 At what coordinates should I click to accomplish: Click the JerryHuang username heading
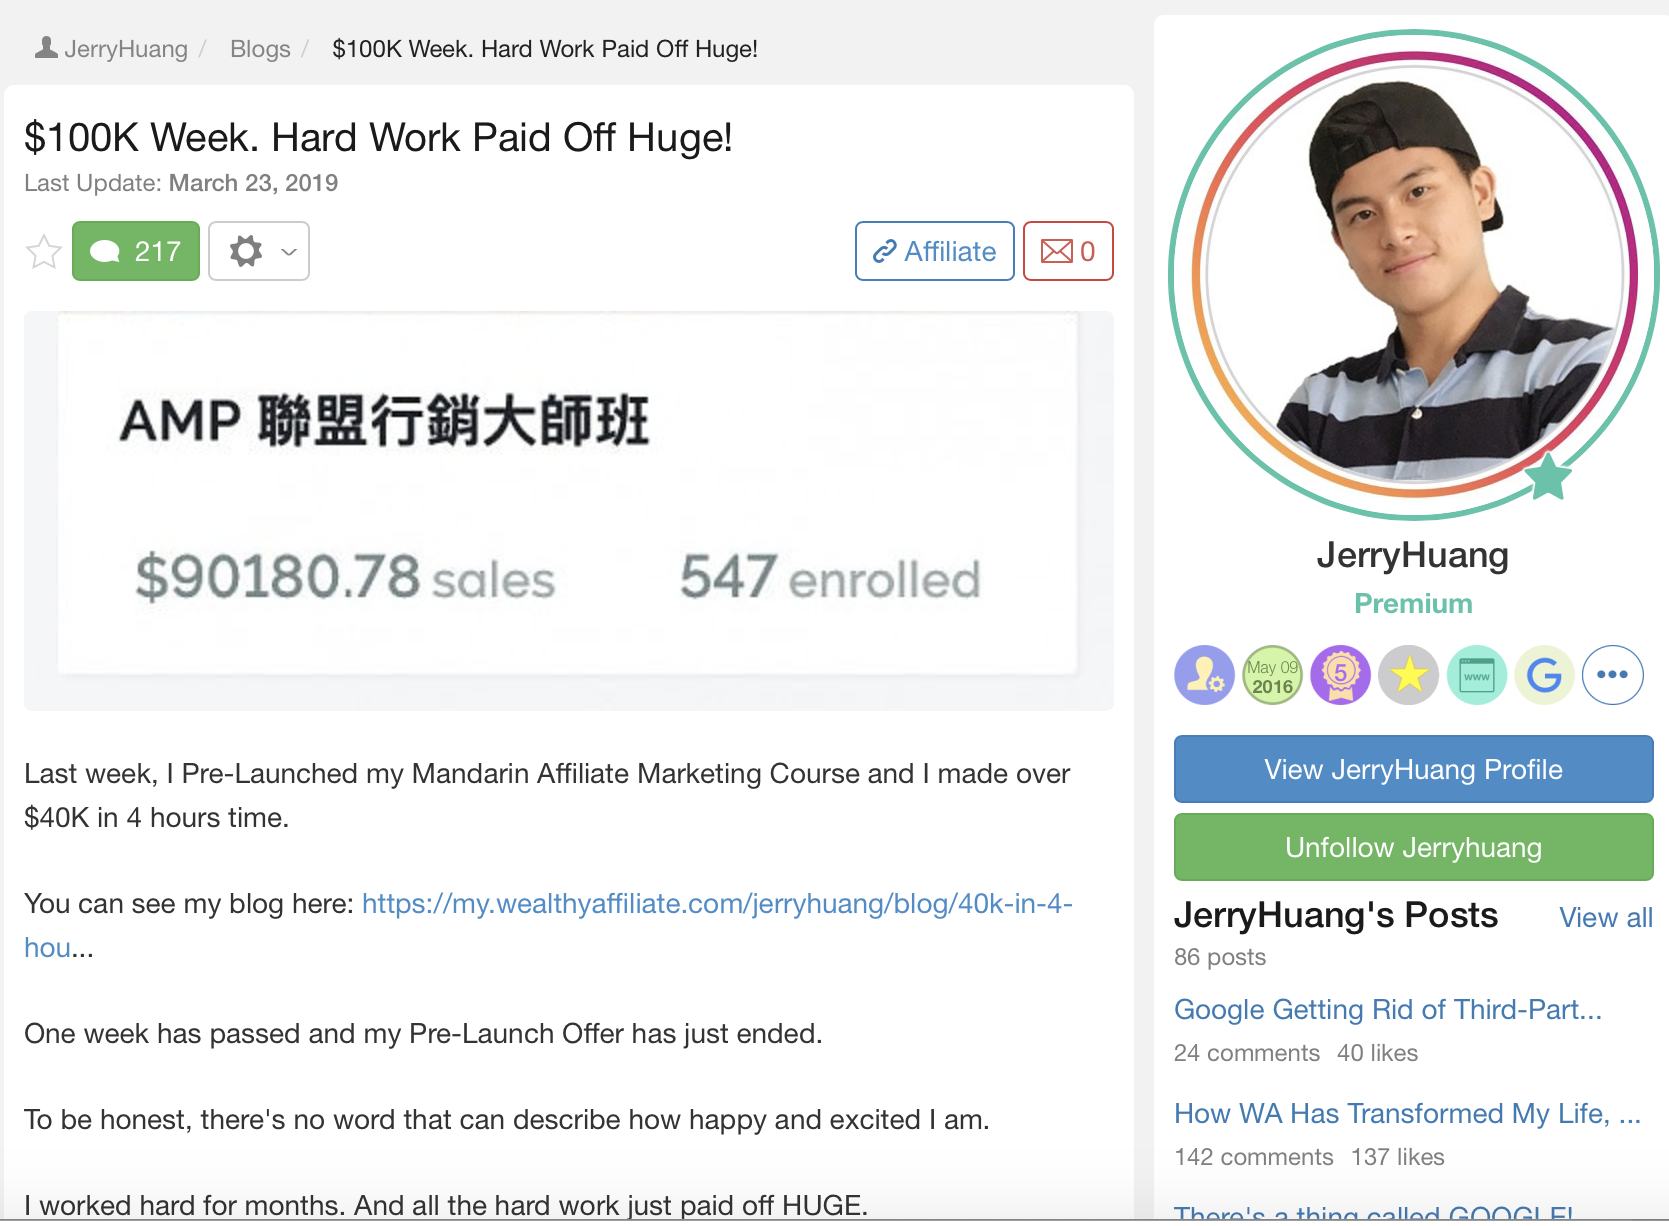coord(1412,555)
